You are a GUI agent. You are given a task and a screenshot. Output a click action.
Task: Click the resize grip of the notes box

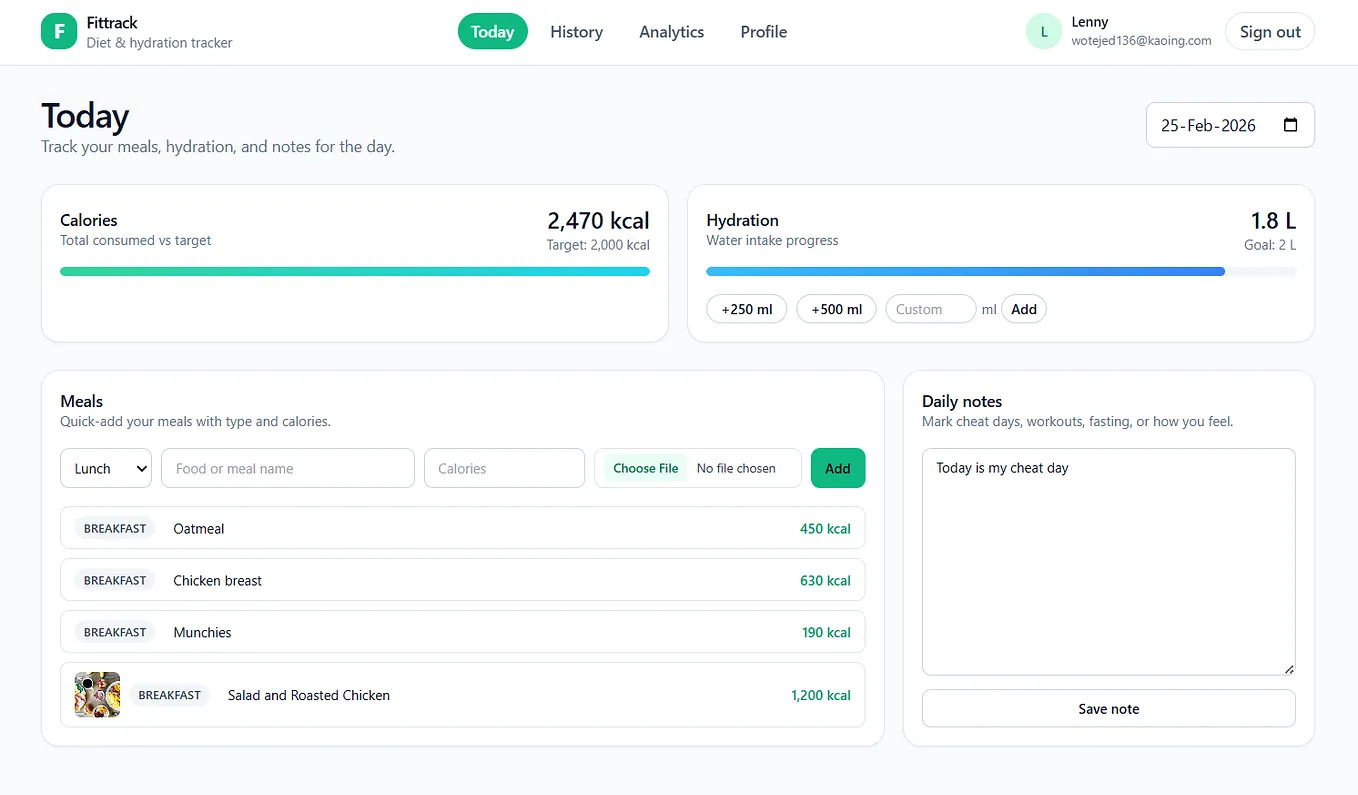tap(1289, 669)
